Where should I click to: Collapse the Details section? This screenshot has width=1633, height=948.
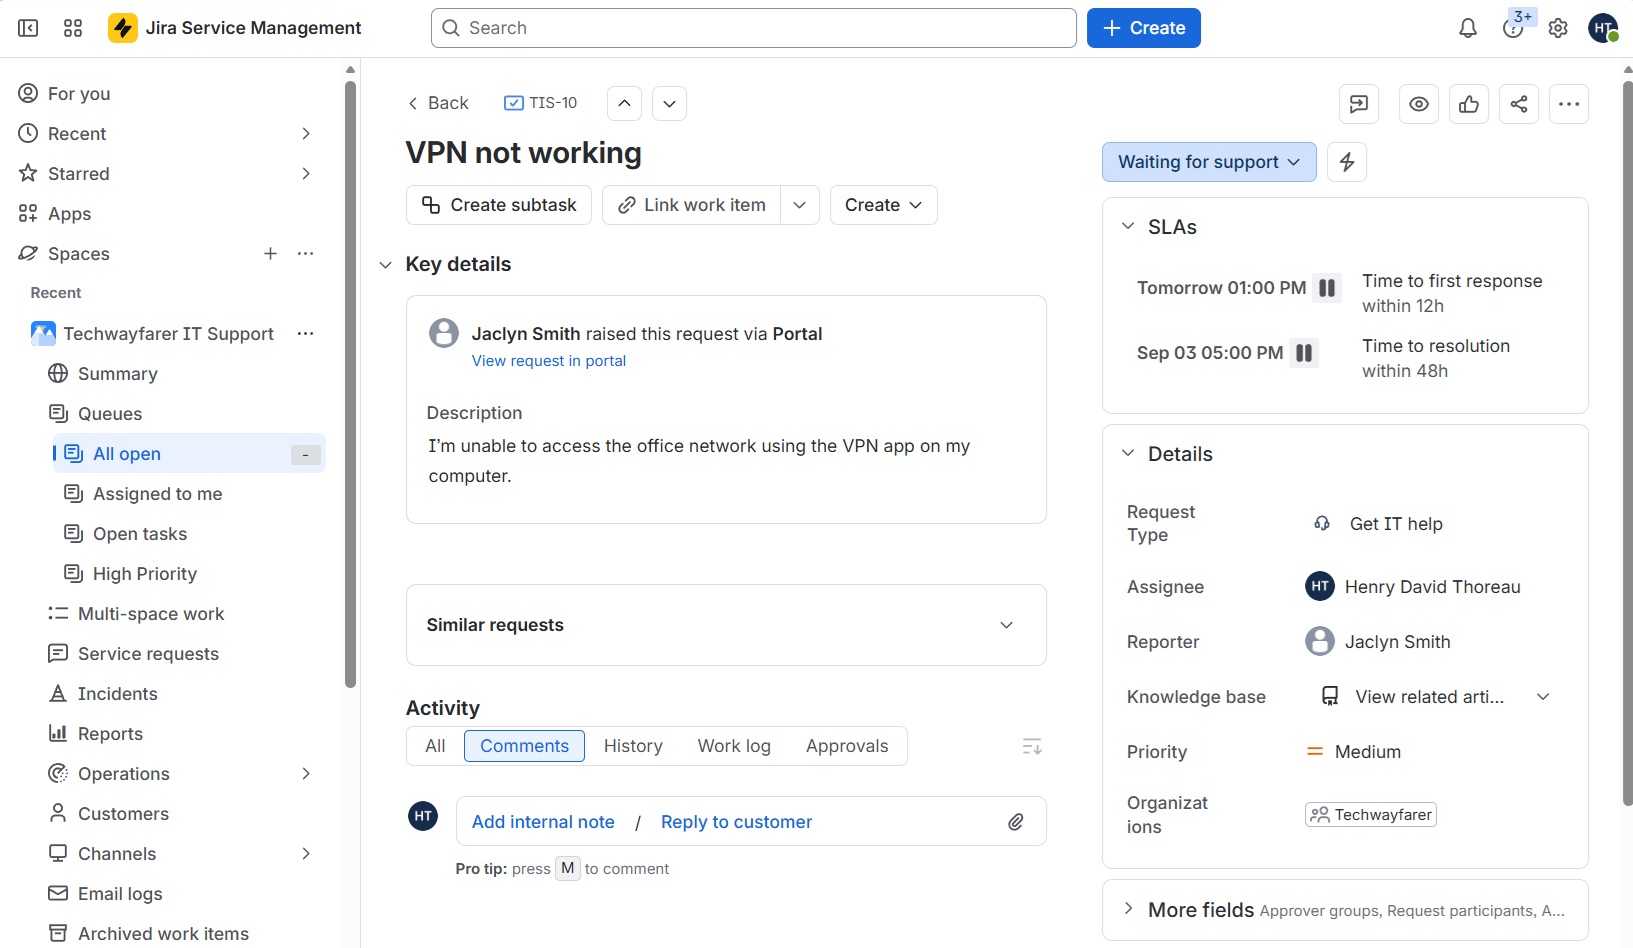(x=1128, y=453)
